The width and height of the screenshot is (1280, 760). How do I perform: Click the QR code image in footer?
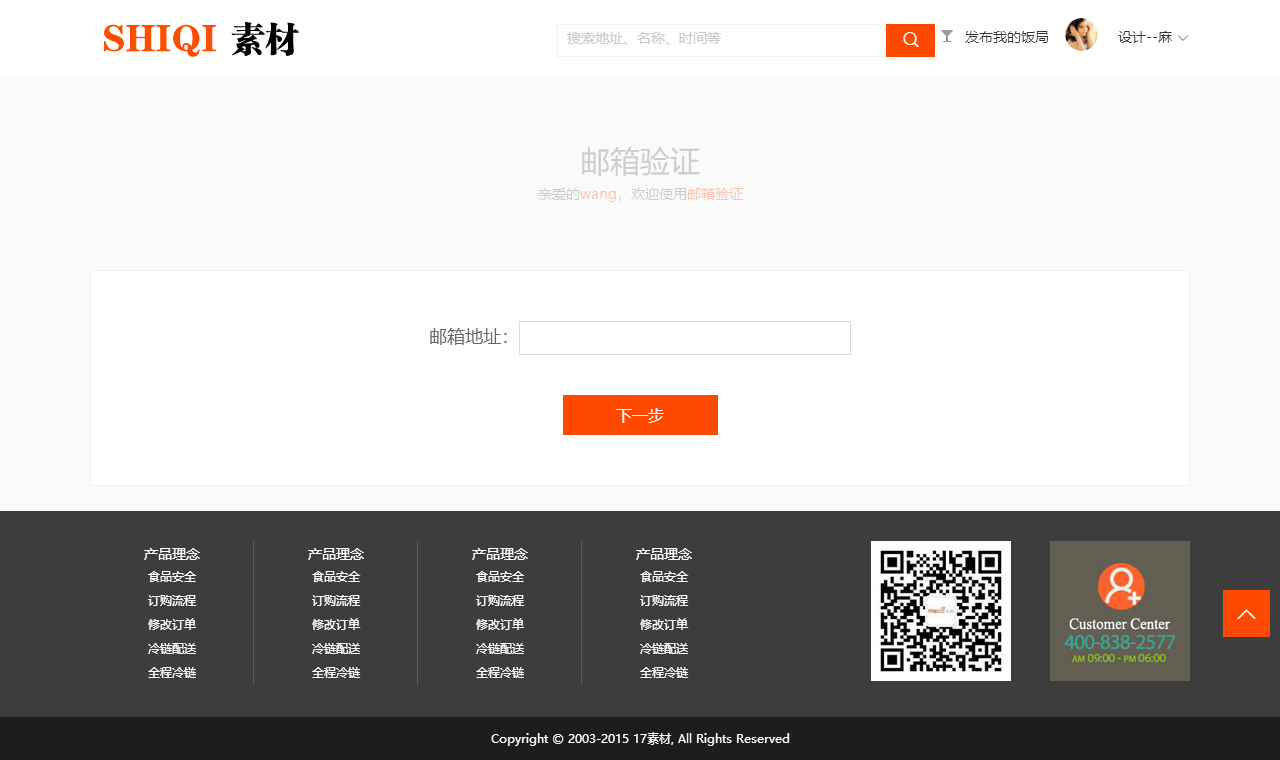[x=940, y=611]
